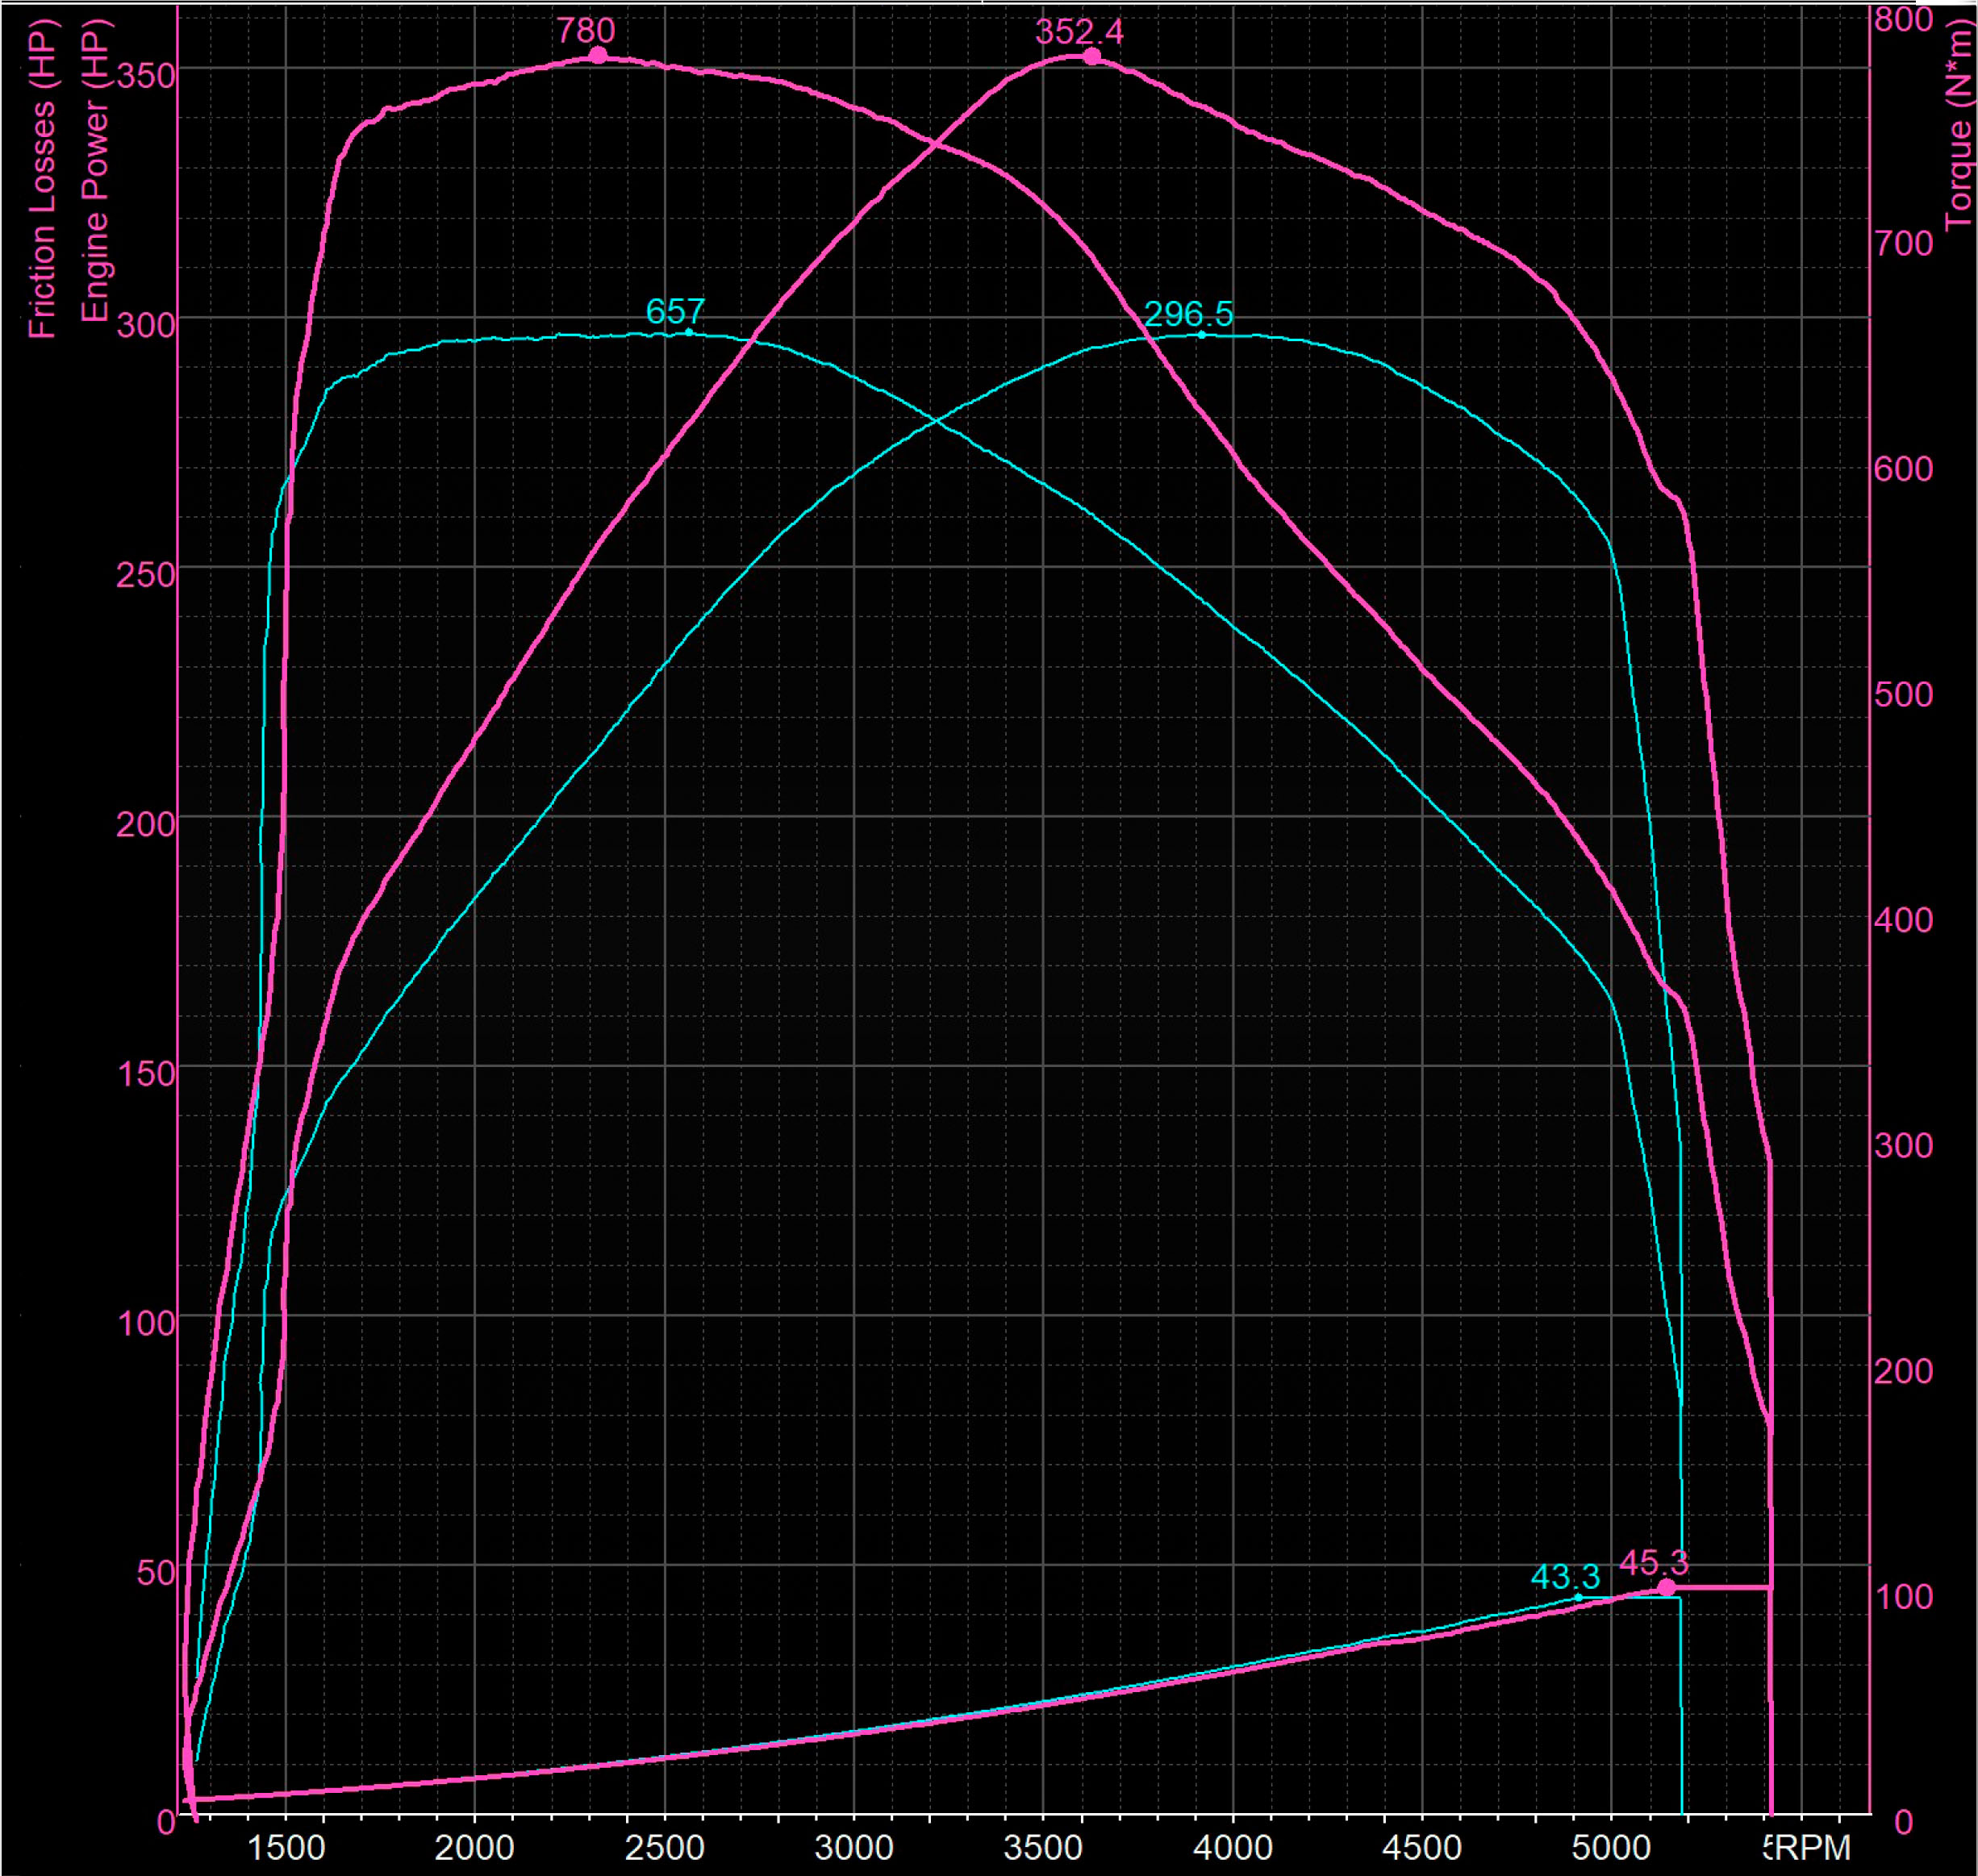Click the cyan 657 torque peak marker

click(x=688, y=332)
